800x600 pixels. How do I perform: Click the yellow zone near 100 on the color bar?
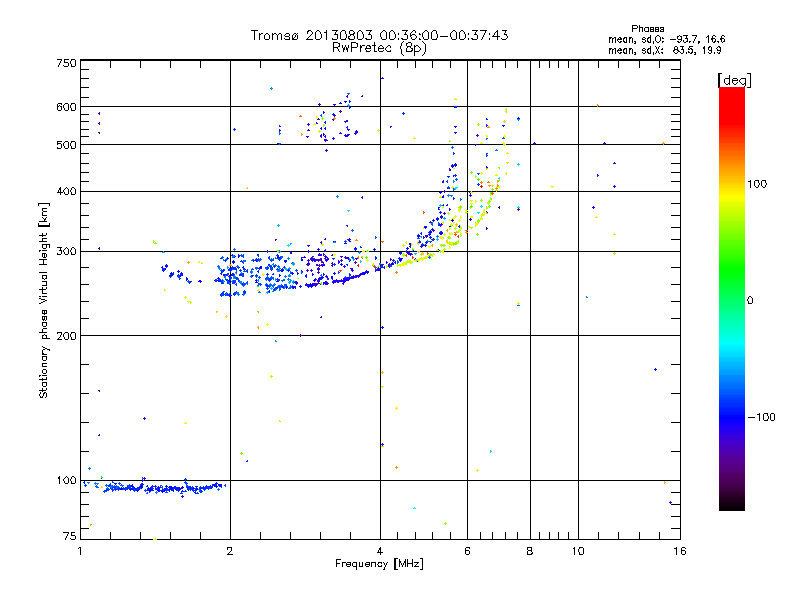click(x=732, y=185)
